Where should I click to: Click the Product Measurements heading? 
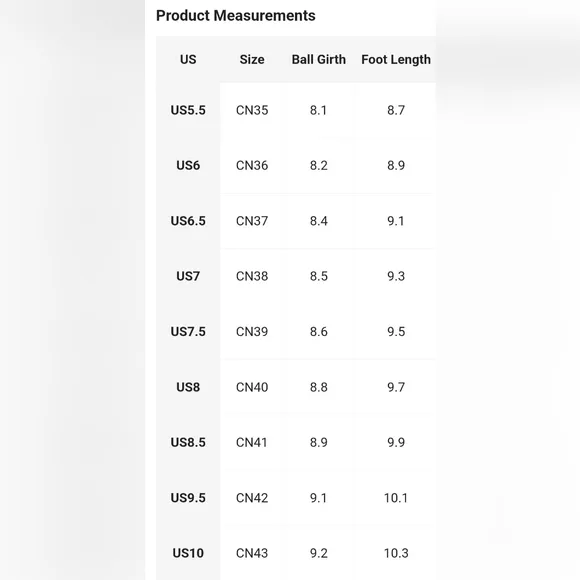click(236, 16)
